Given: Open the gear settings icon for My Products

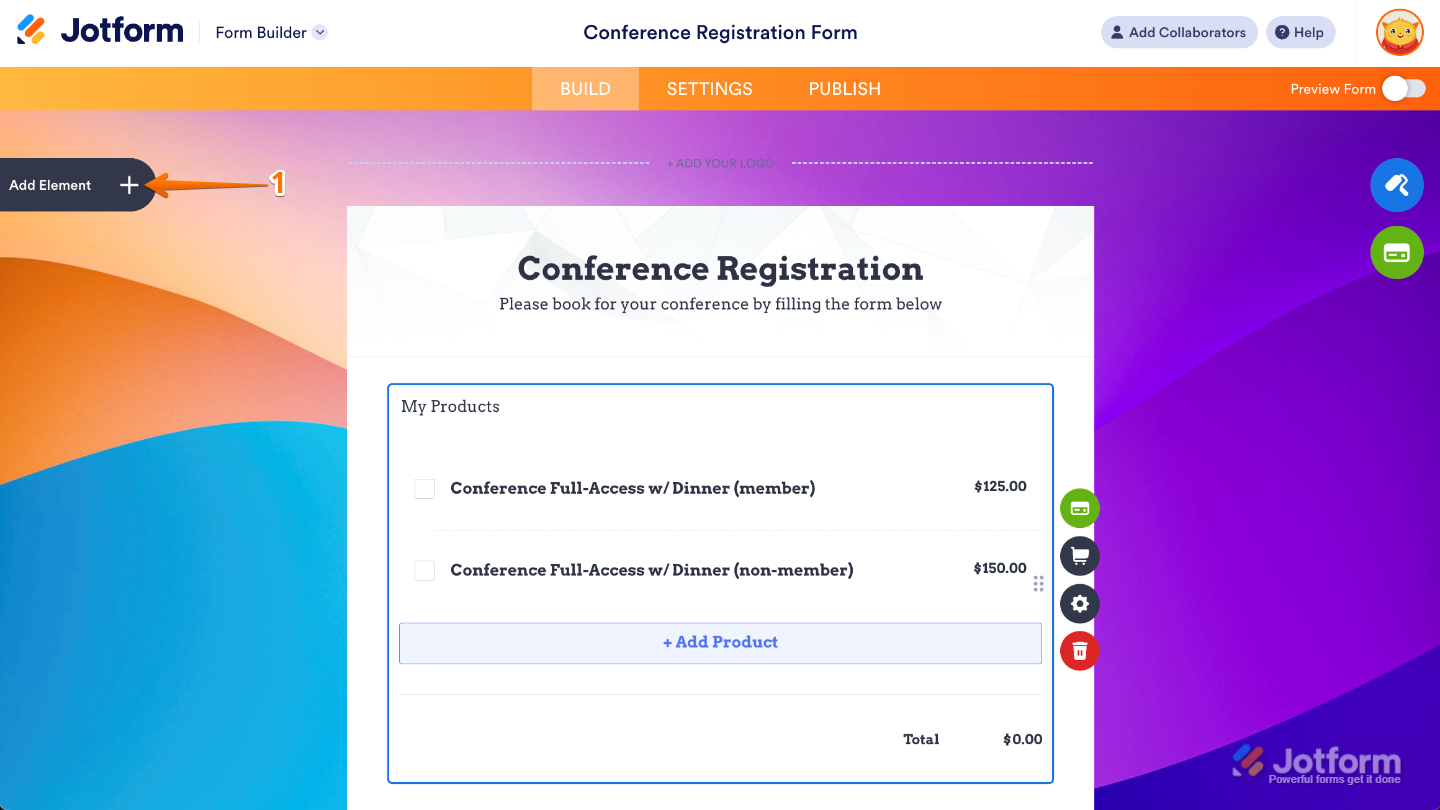Looking at the screenshot, I should [x=1079, y=603].
